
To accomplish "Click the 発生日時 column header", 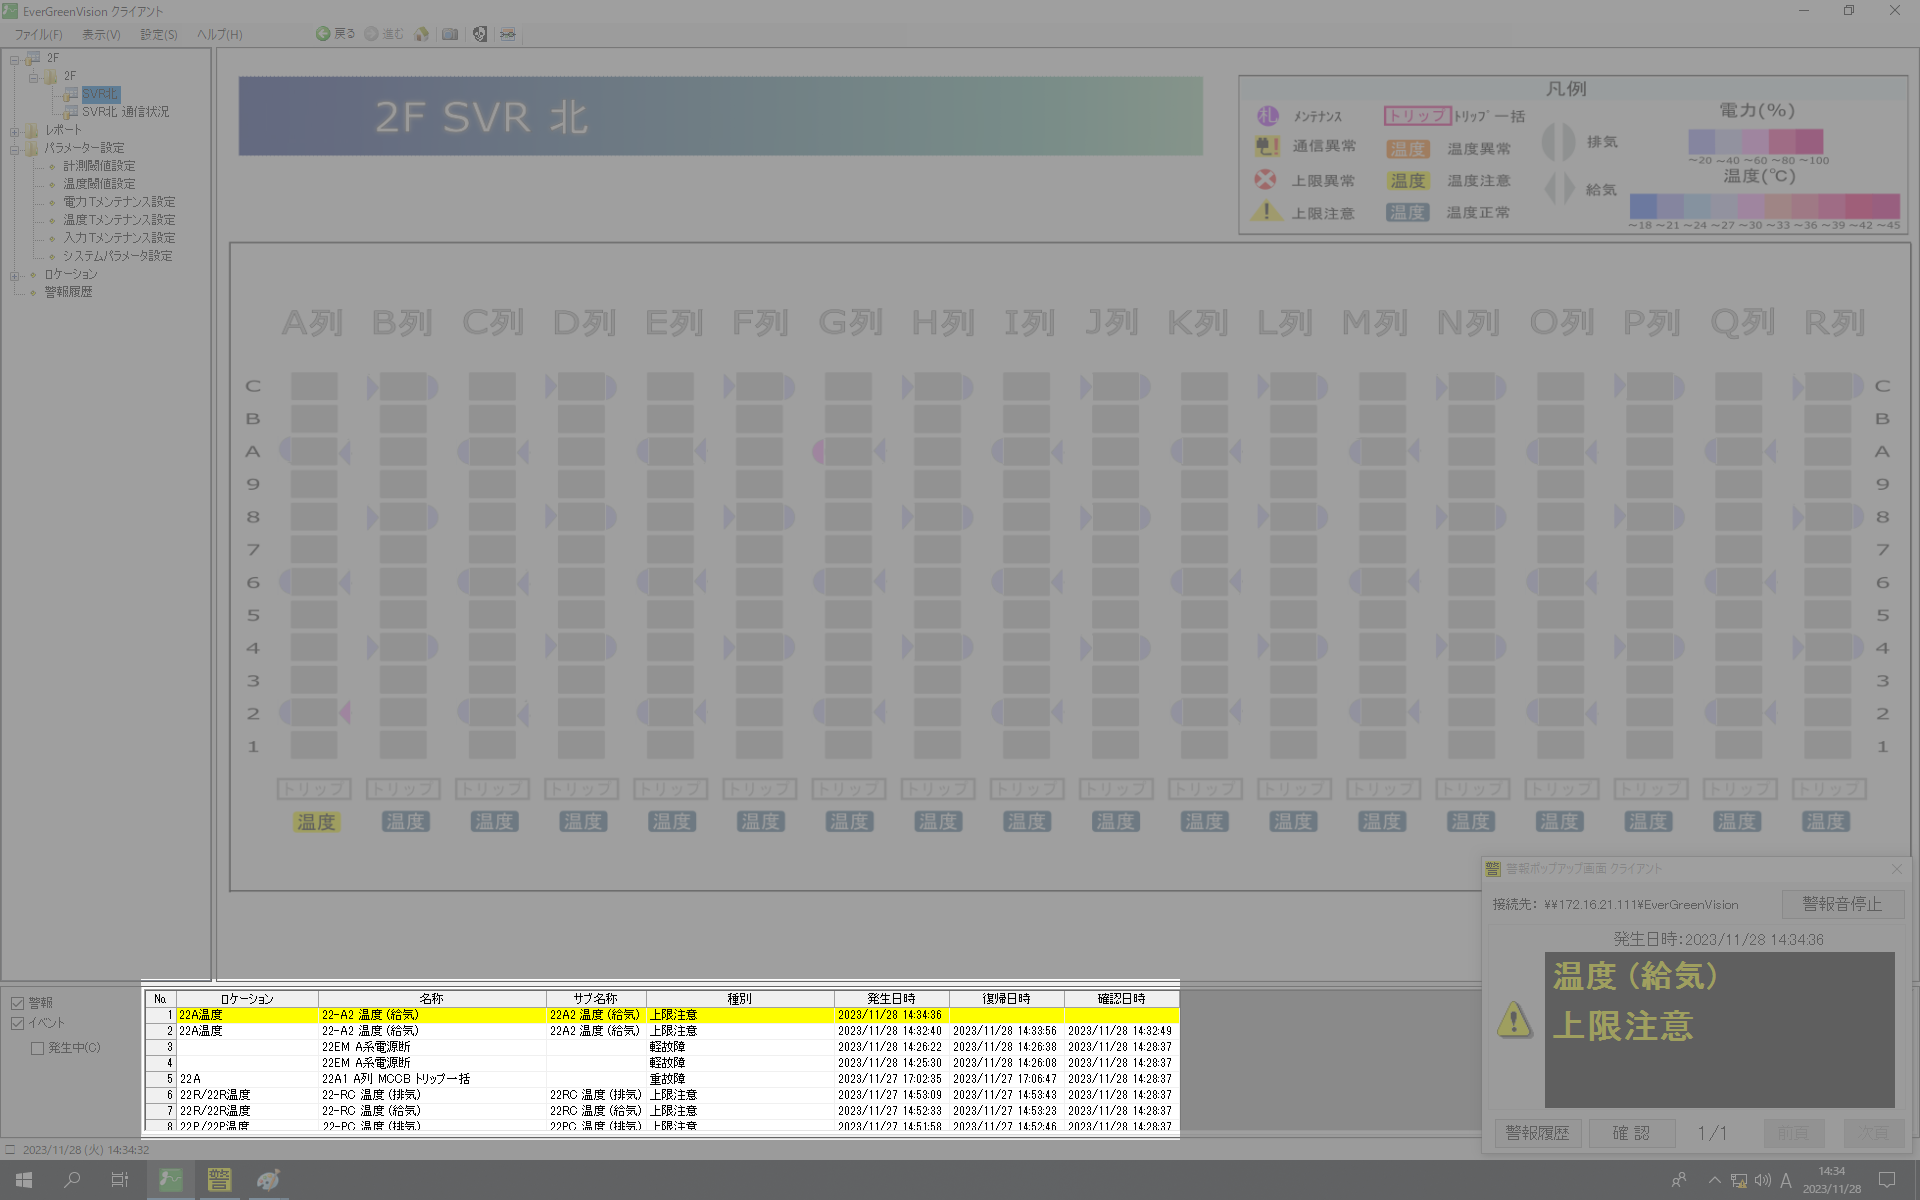I will [x=891, y=999].
